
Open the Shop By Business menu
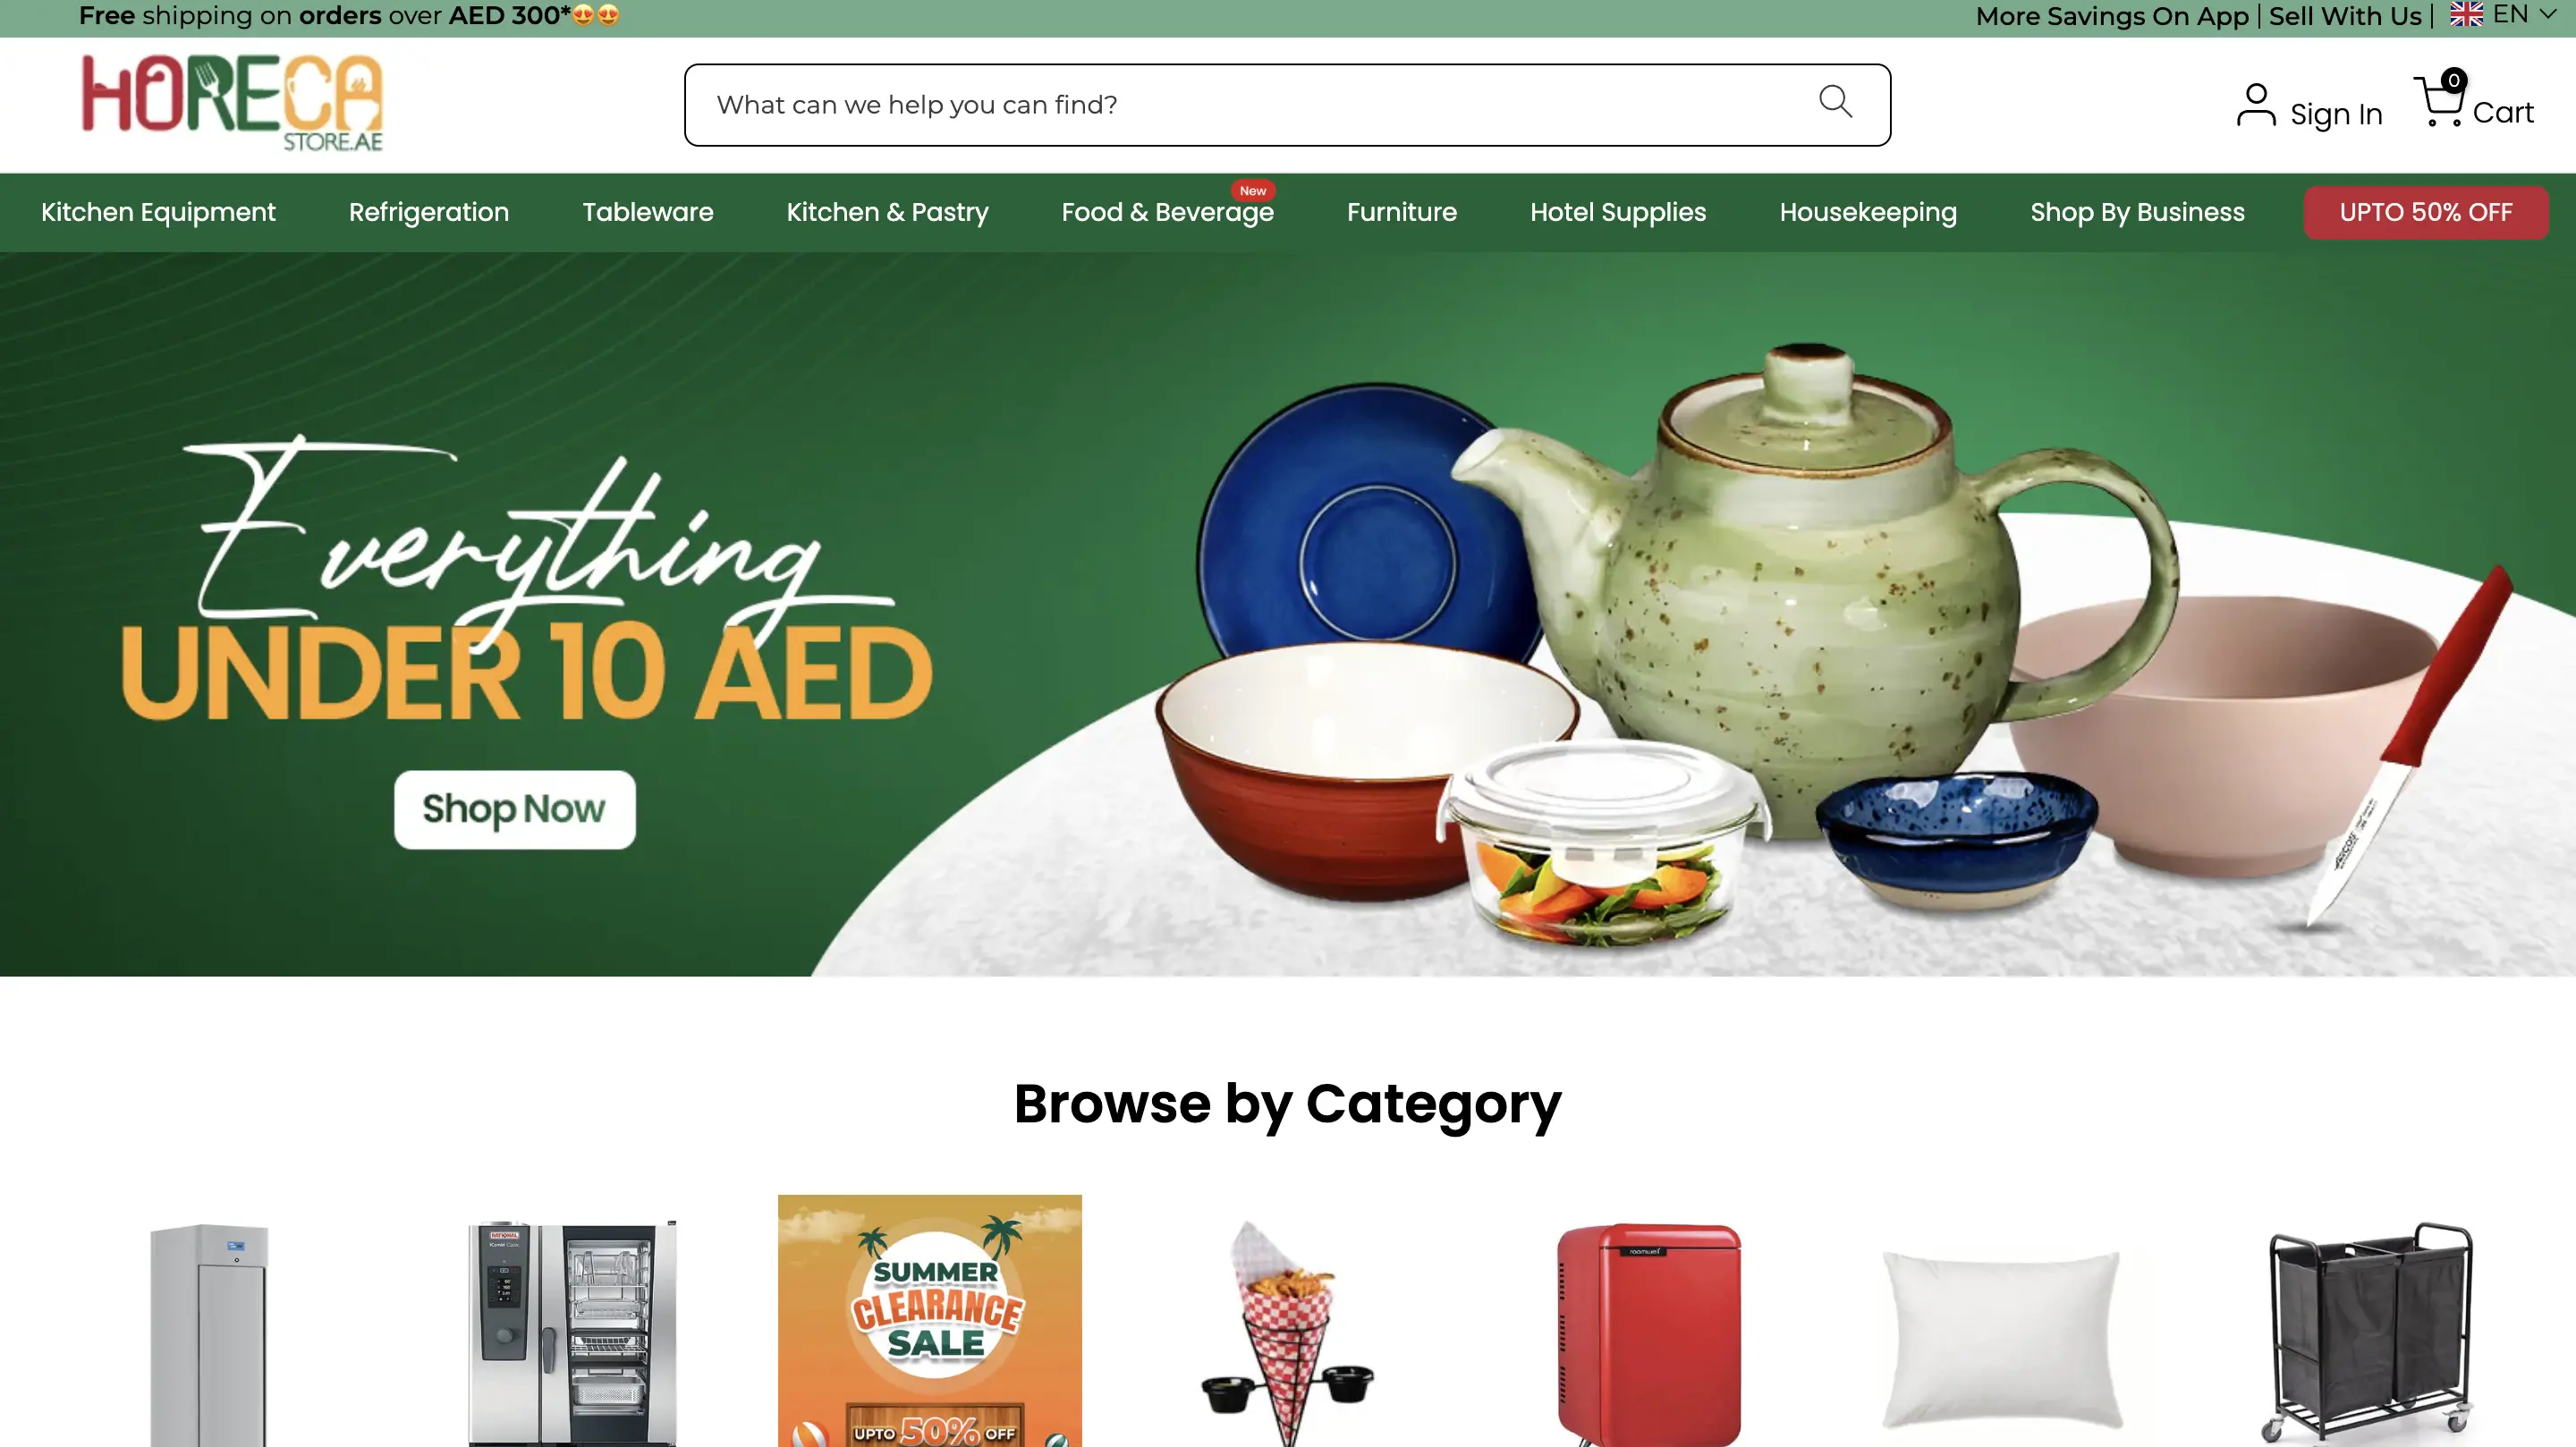(2137, 212)
